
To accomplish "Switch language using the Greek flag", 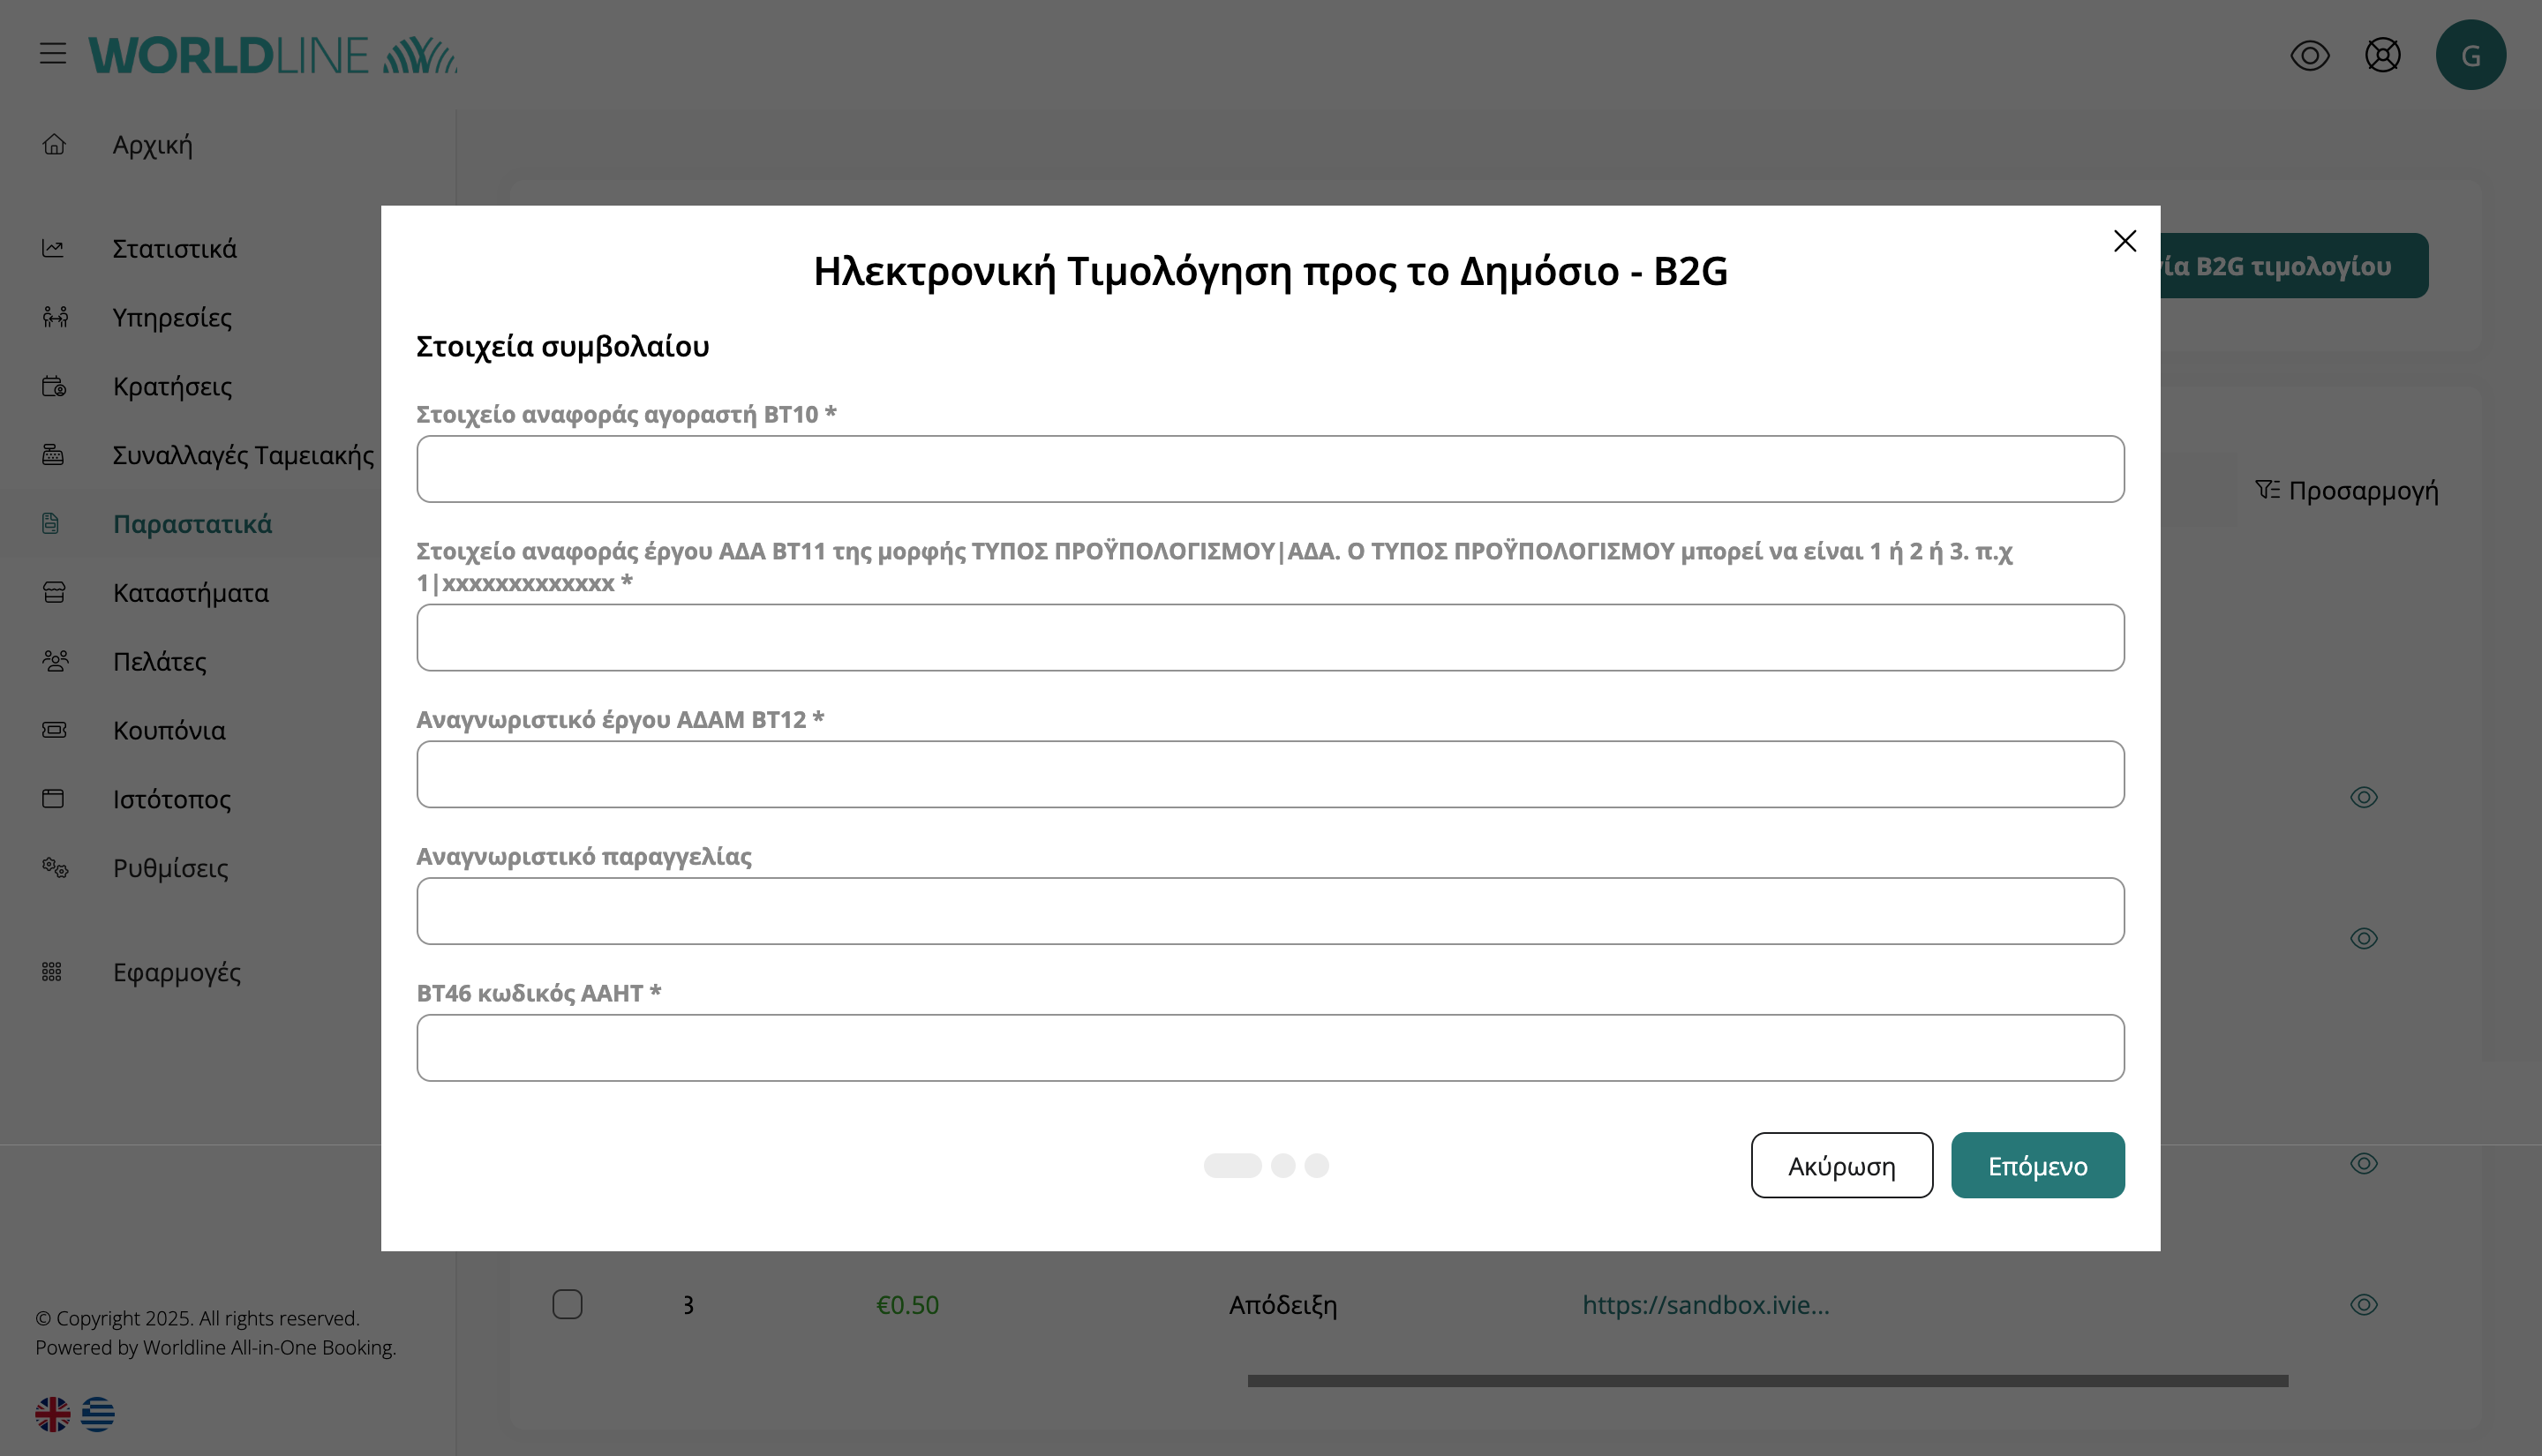I will [x=98, y=1413].
